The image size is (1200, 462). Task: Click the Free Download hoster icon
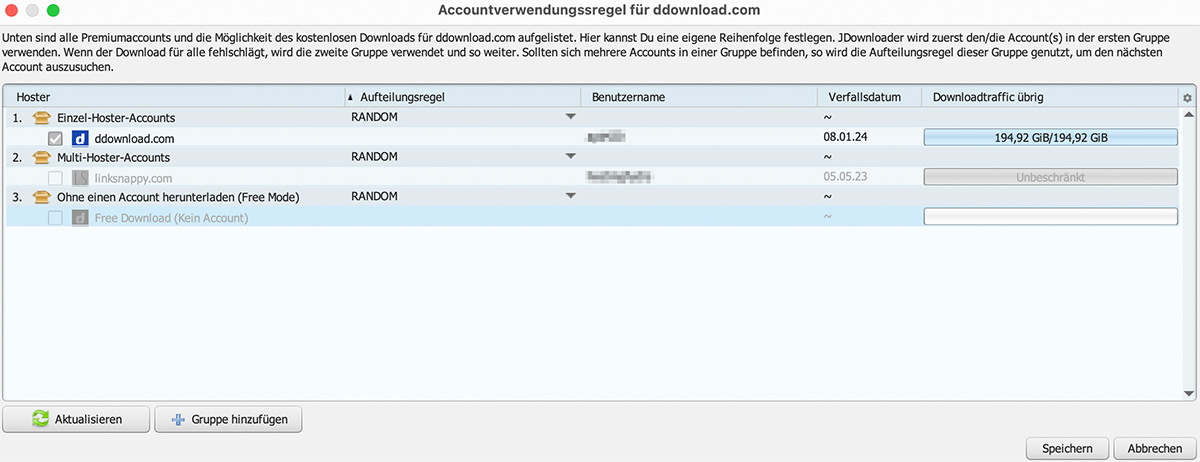pos(81,217)
